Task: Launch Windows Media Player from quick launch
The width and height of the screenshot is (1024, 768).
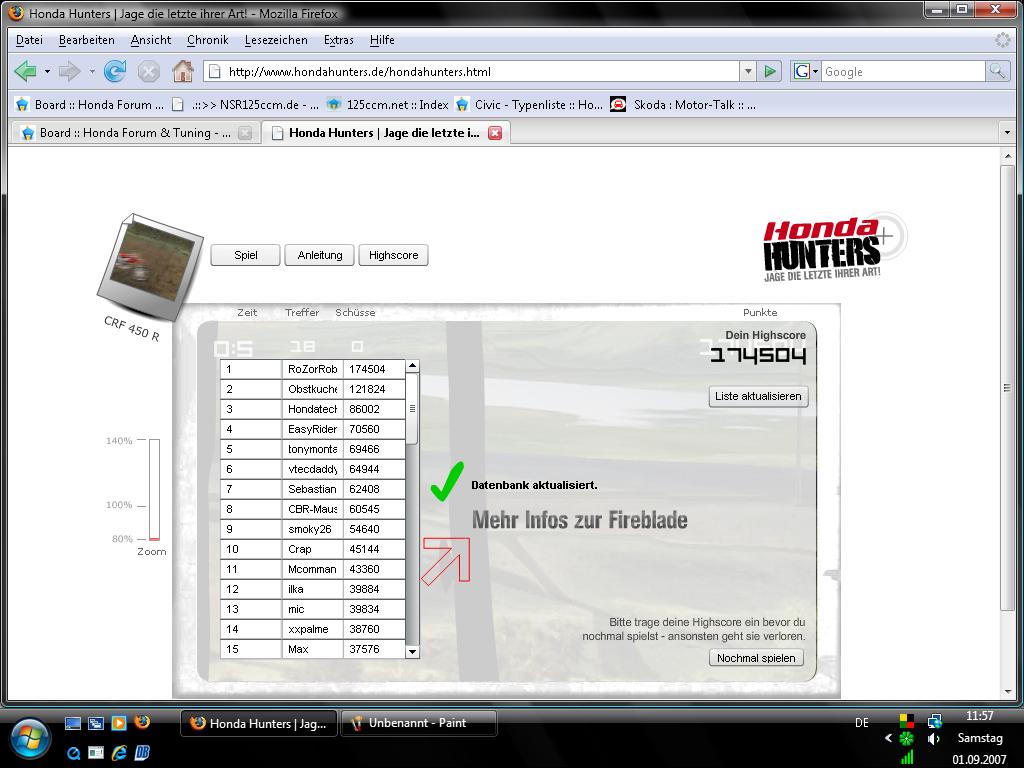Action: coord(119,723)
